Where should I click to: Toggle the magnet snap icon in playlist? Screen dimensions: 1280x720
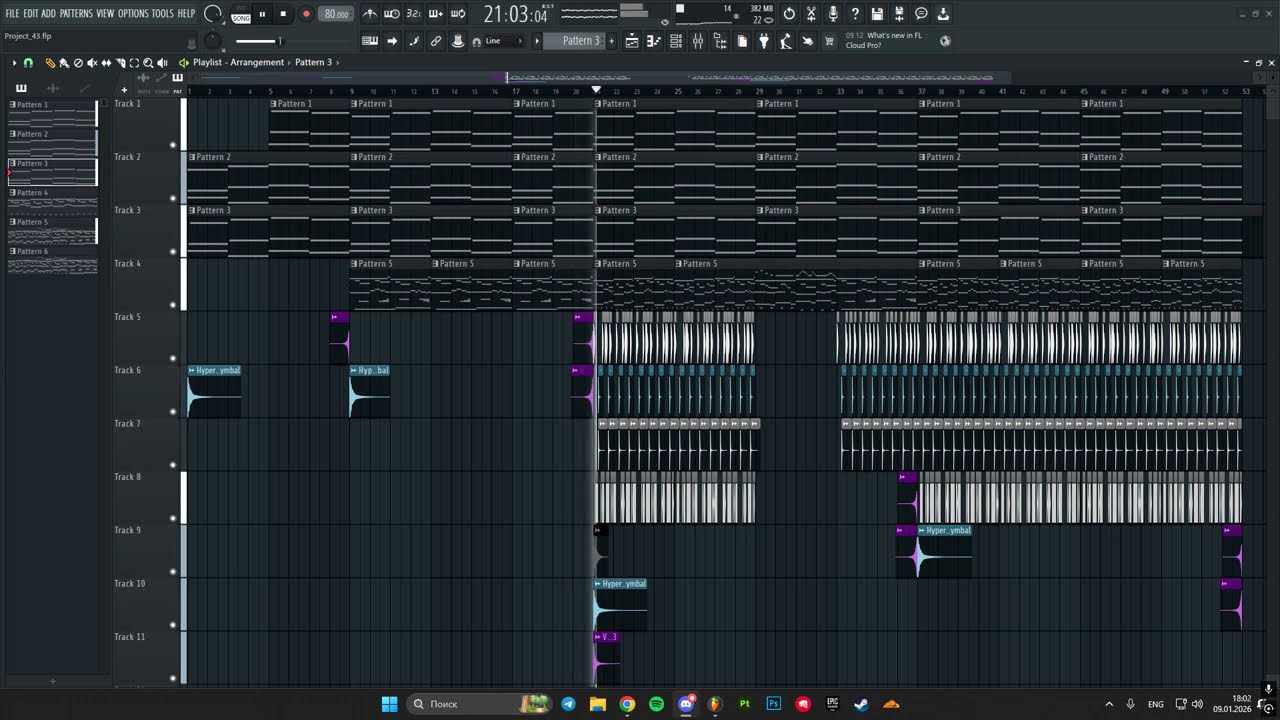click(28, 62)
